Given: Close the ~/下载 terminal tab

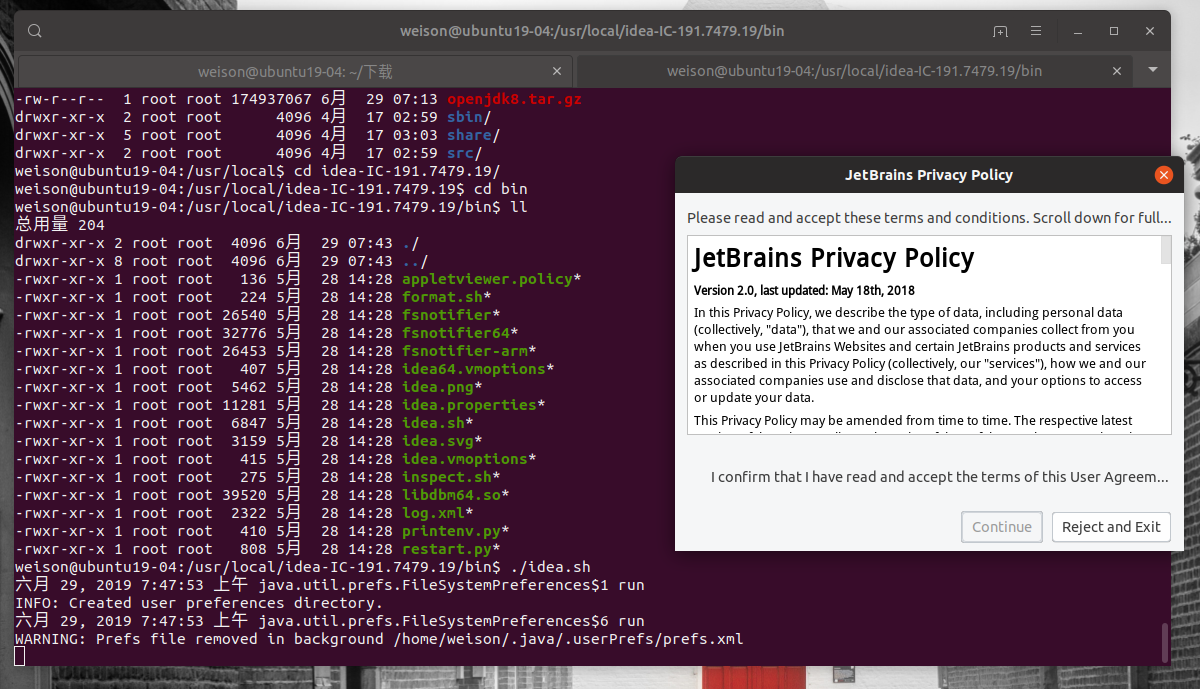Looking at the screenshot, I should click(557, 71).
